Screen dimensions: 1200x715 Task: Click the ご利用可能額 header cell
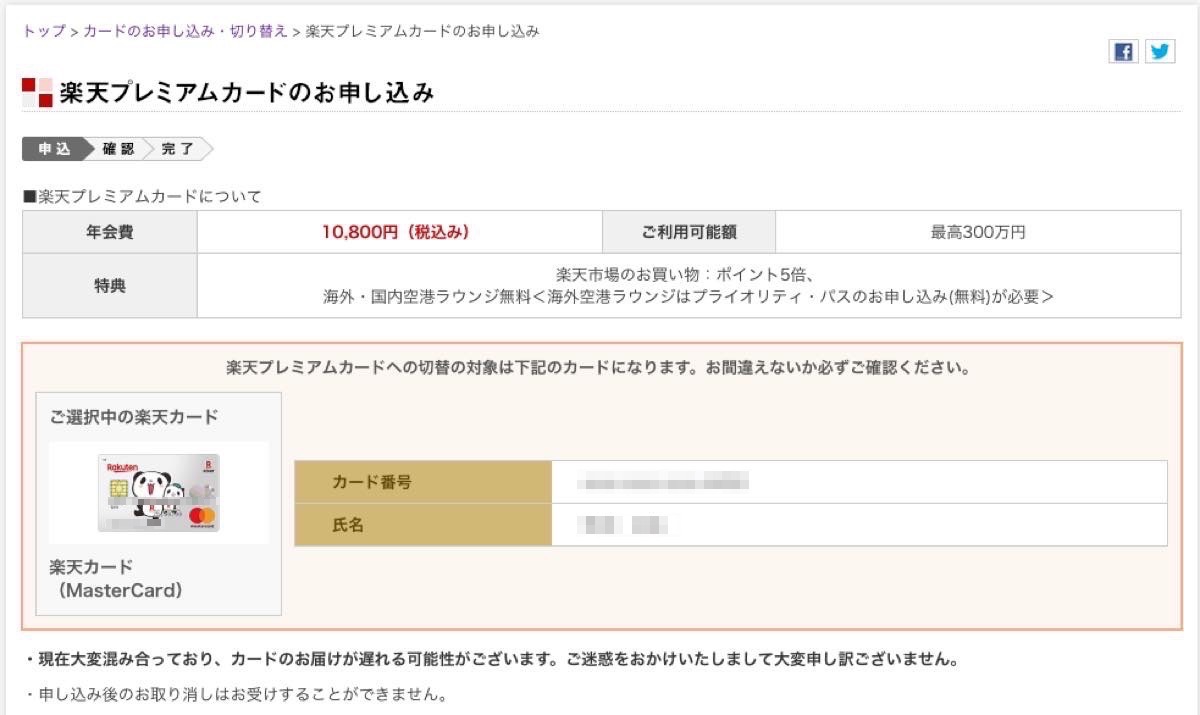tap(689, 232)
